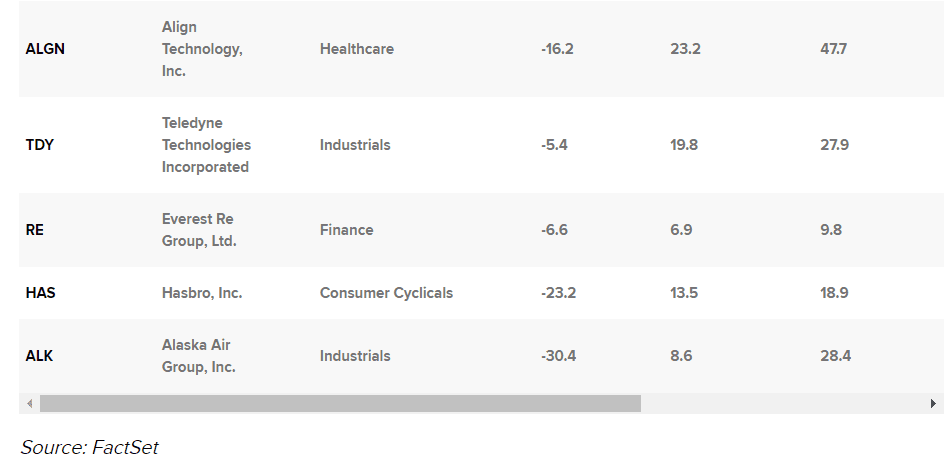
Task: Click the Finance sector cell
Action: [x=347, y=230]
